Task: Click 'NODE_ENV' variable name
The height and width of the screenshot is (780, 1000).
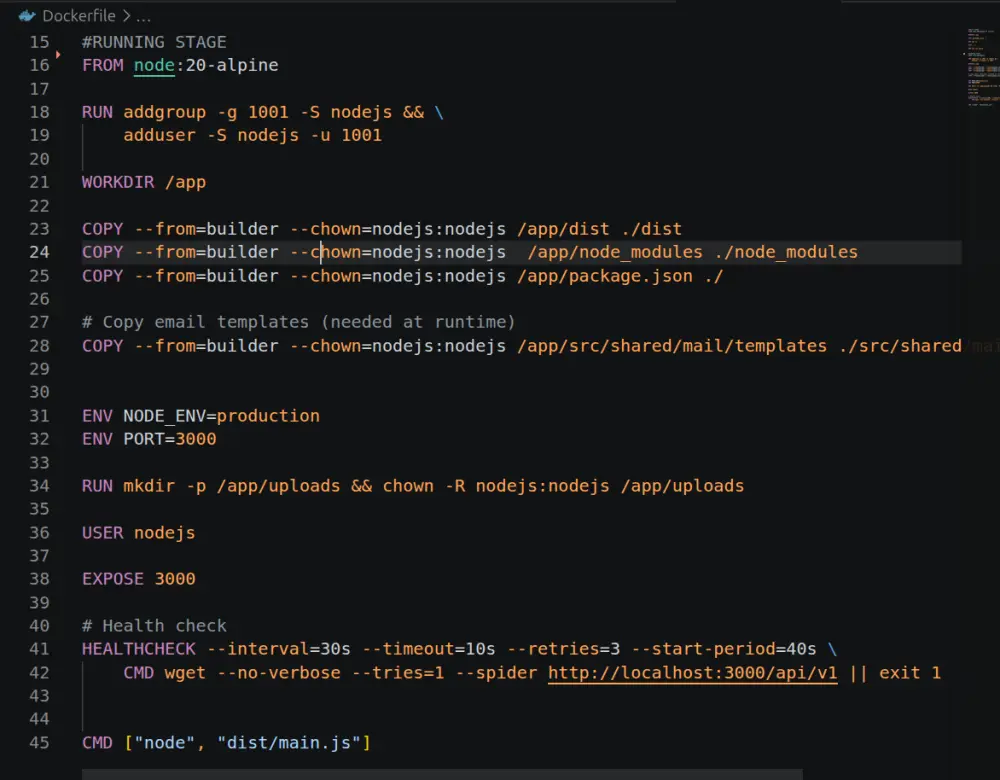Action: tap(165, 416)
